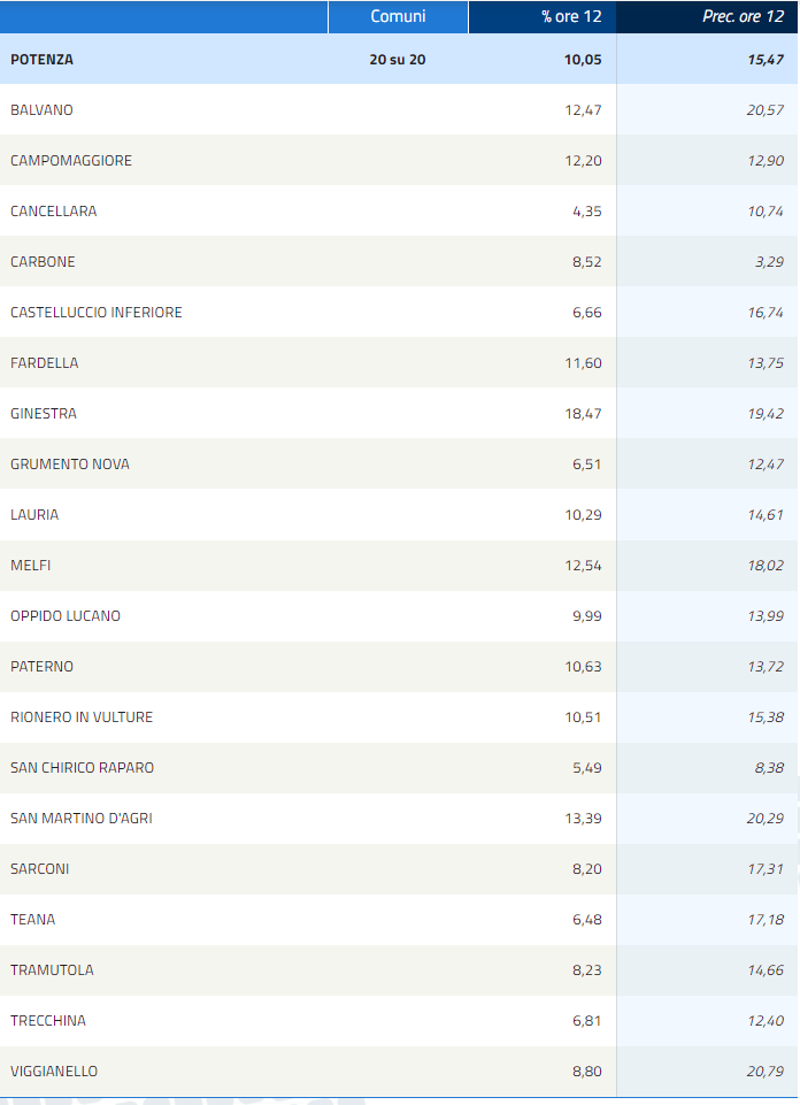This screenshot has height=1105, width=800.
Task: Select the CARBONE row
Action: [x=399, y=261]
